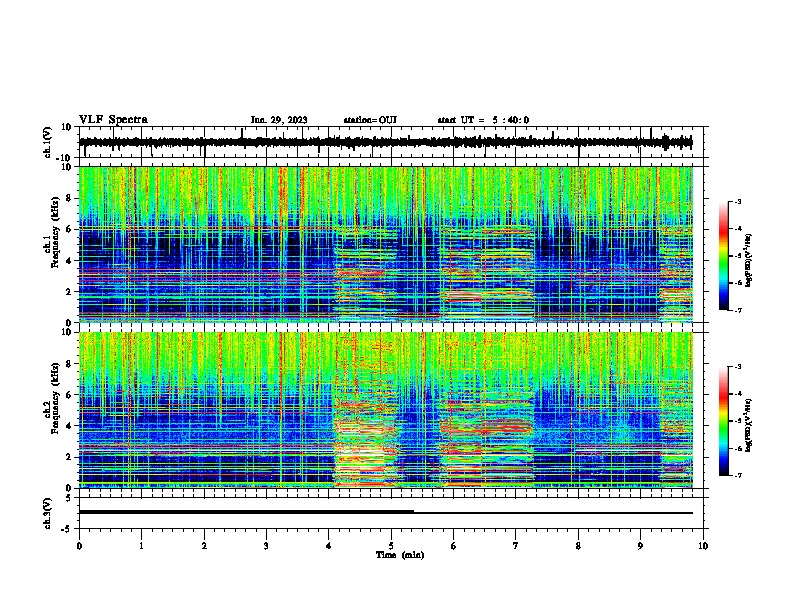Click the 'ch.1(V)' waveform axis label
Screen dimensions: 792x612
[48, 142]
